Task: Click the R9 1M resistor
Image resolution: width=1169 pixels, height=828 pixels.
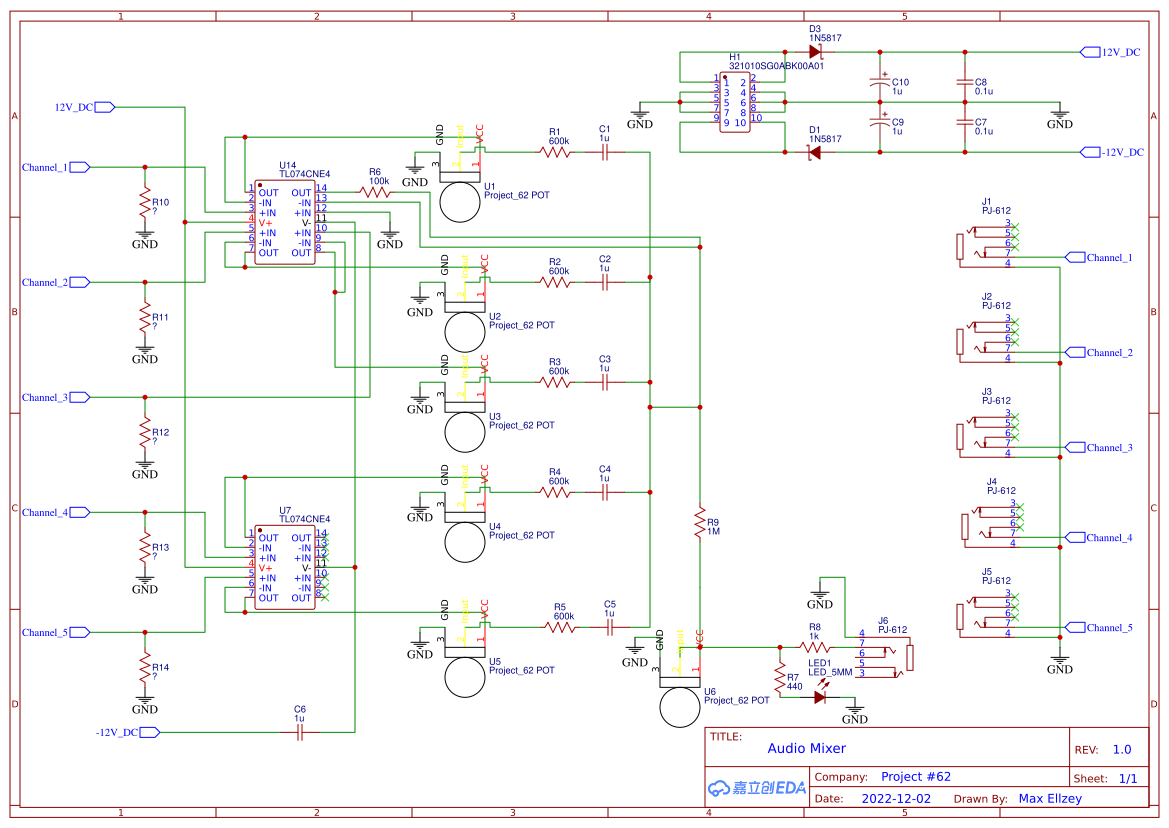Action: [700, 525]
